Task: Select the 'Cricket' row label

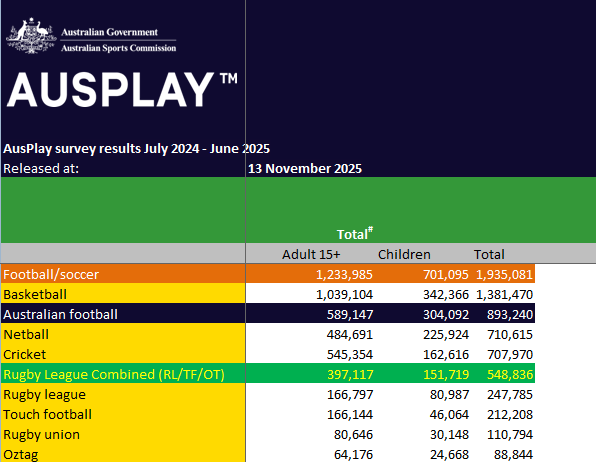Action: (123, 354)
